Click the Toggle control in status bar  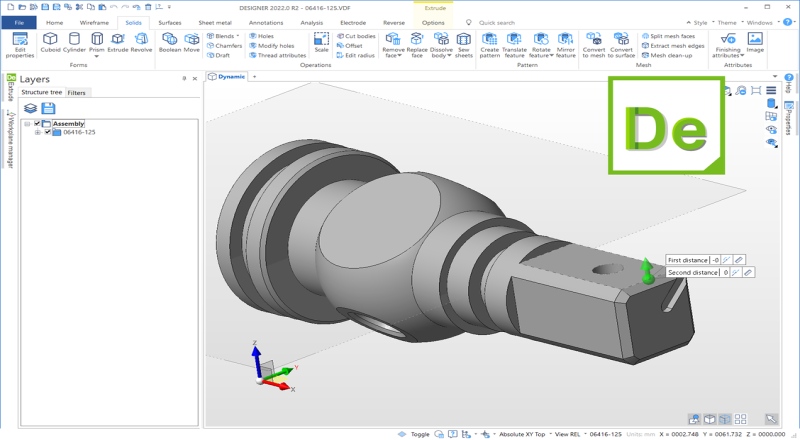[x=419, y=435]
